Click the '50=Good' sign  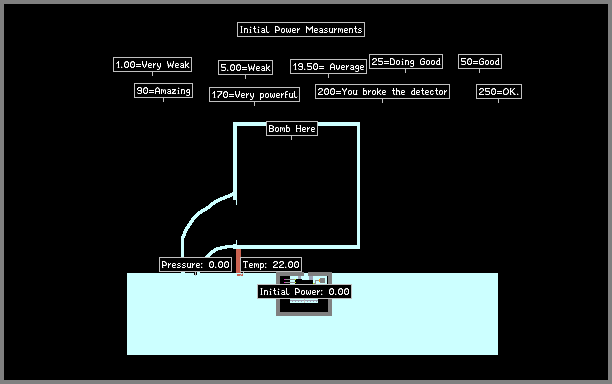point(480,62)
